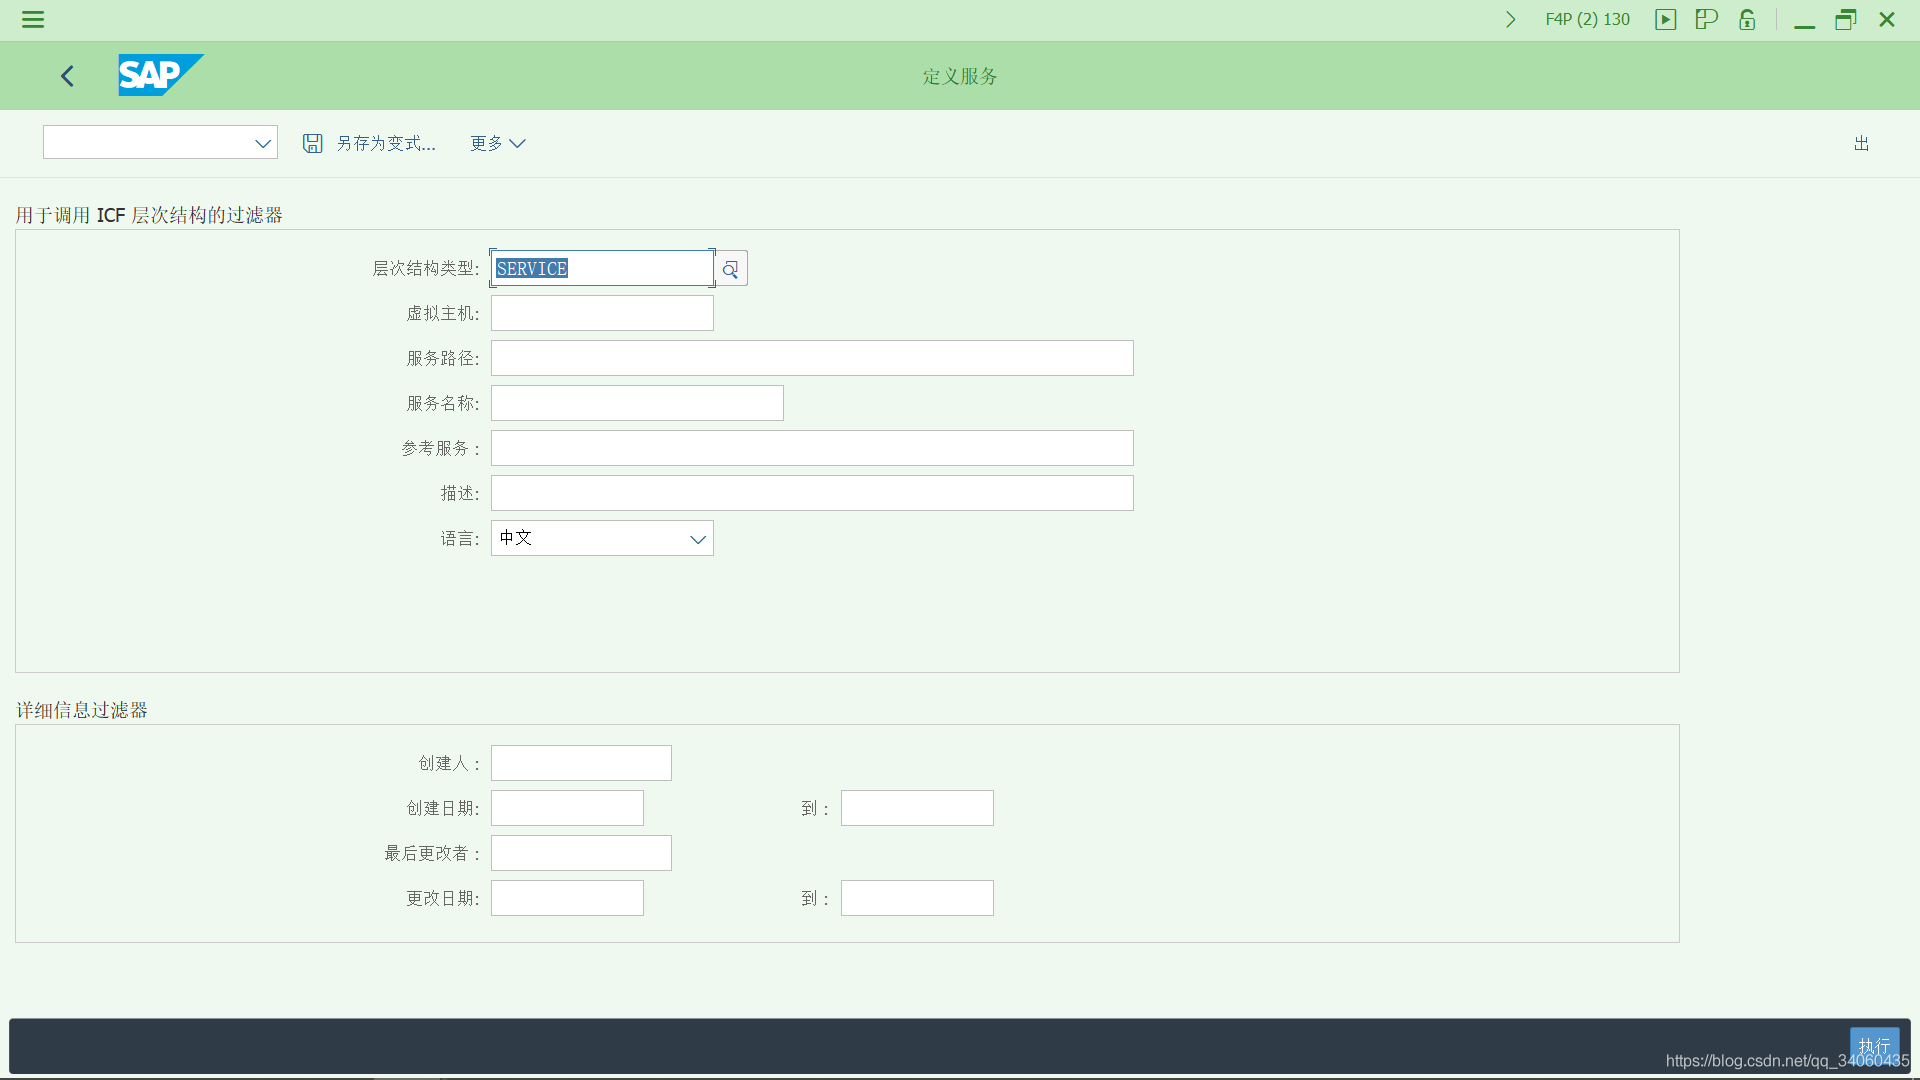1920x1080 pixels.
Task: Click the save variant disk icon
Action: (x=313, y=143)
